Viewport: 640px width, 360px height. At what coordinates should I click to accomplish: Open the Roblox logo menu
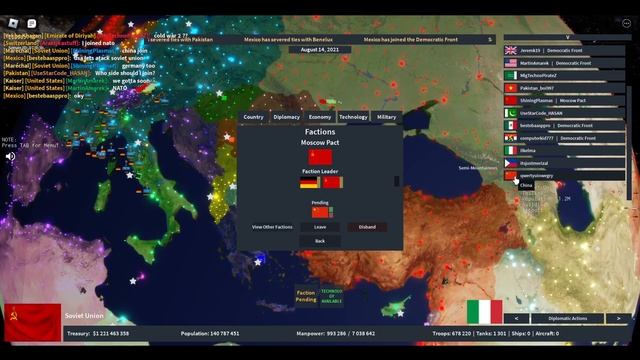[x=13, y=23]
